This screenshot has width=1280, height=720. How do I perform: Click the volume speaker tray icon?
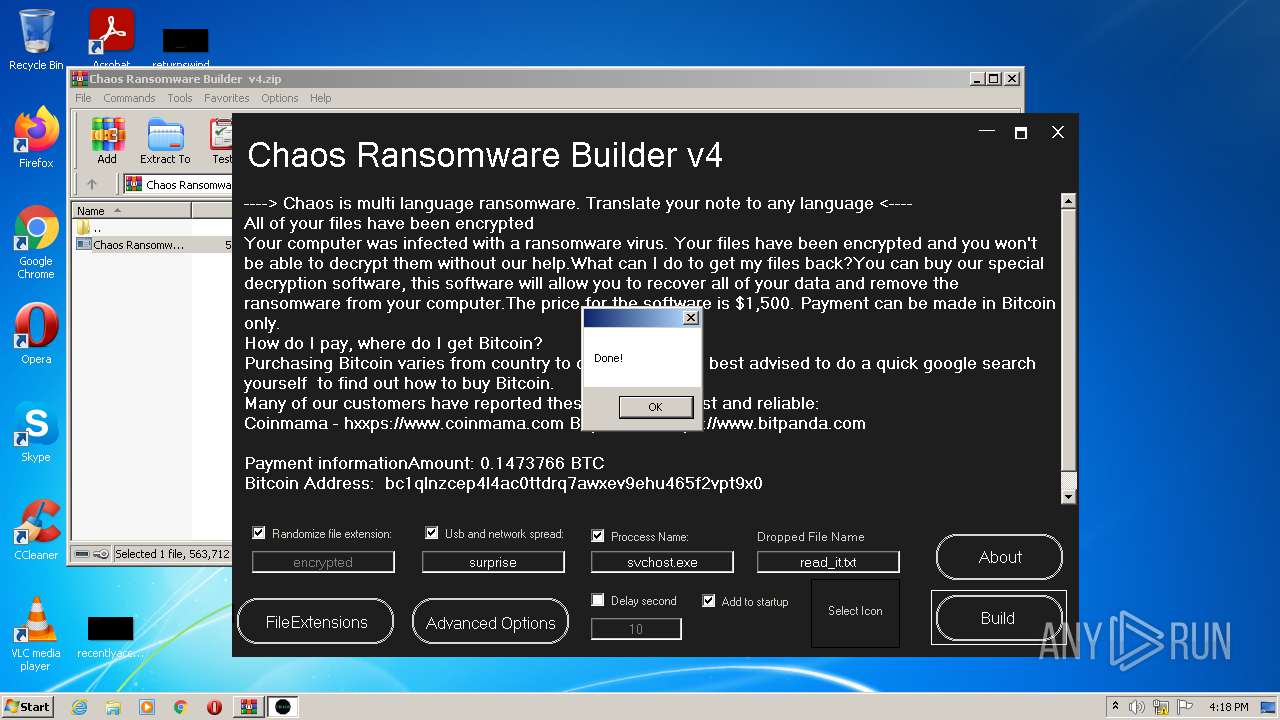(1137, 707)
